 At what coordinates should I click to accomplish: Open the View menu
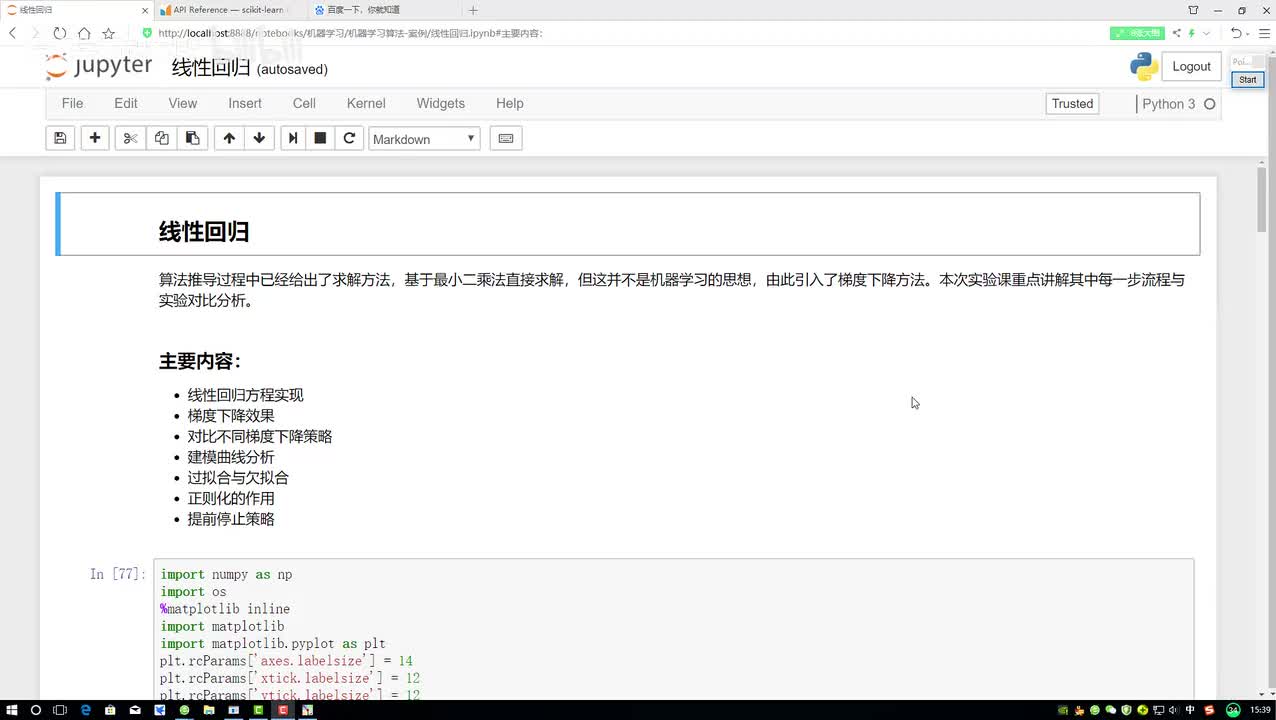pyautogui.click(x=183, y=103)
